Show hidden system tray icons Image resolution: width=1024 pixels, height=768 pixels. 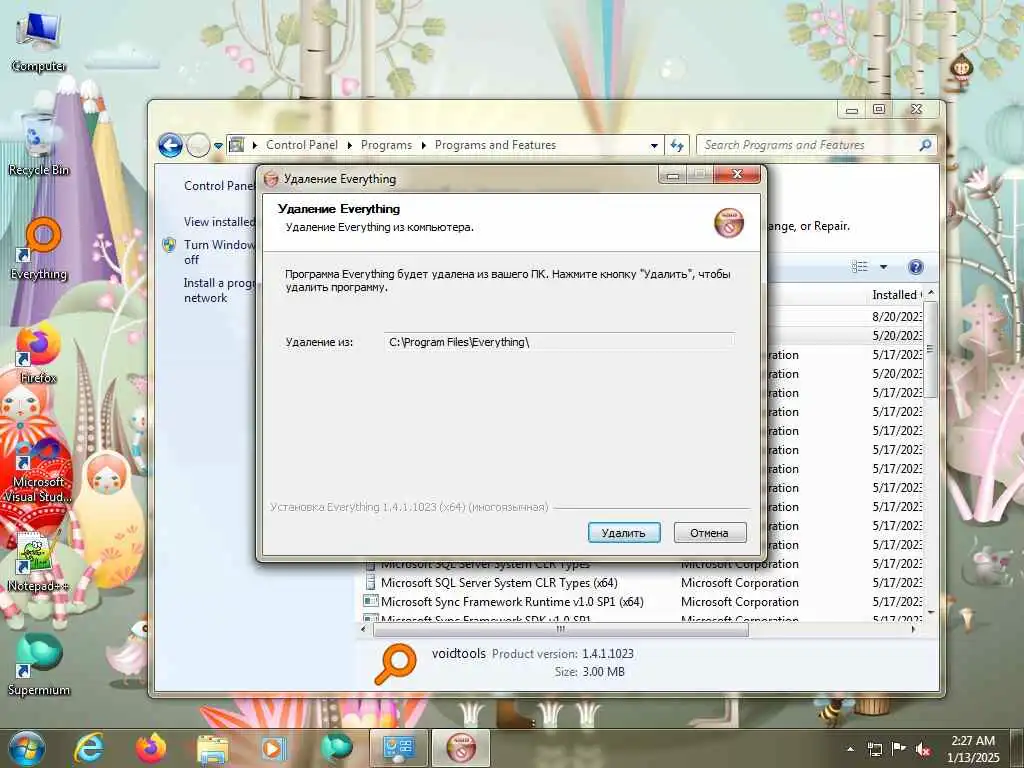850,749
